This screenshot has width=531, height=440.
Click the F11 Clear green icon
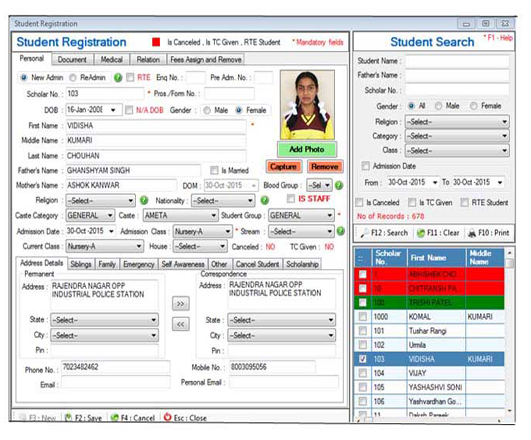coord(421,233)
